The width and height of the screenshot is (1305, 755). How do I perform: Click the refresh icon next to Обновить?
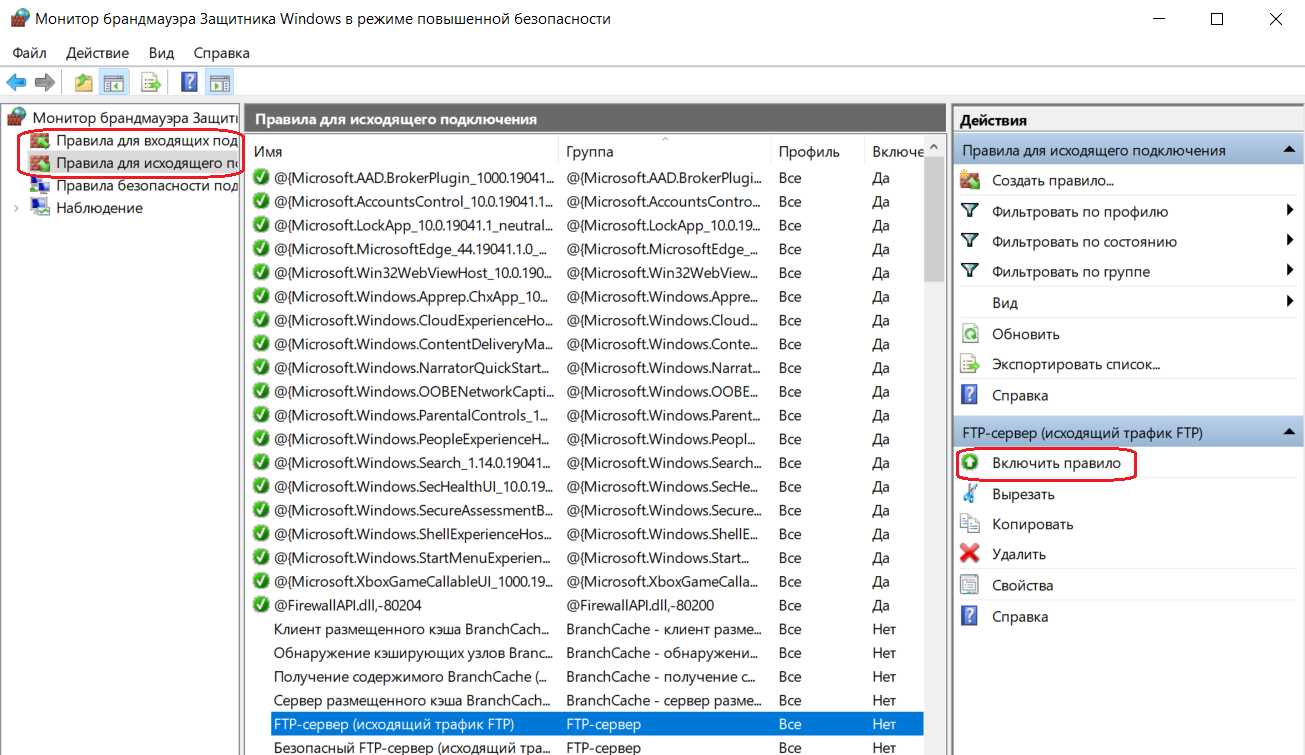tap(969, 334)
